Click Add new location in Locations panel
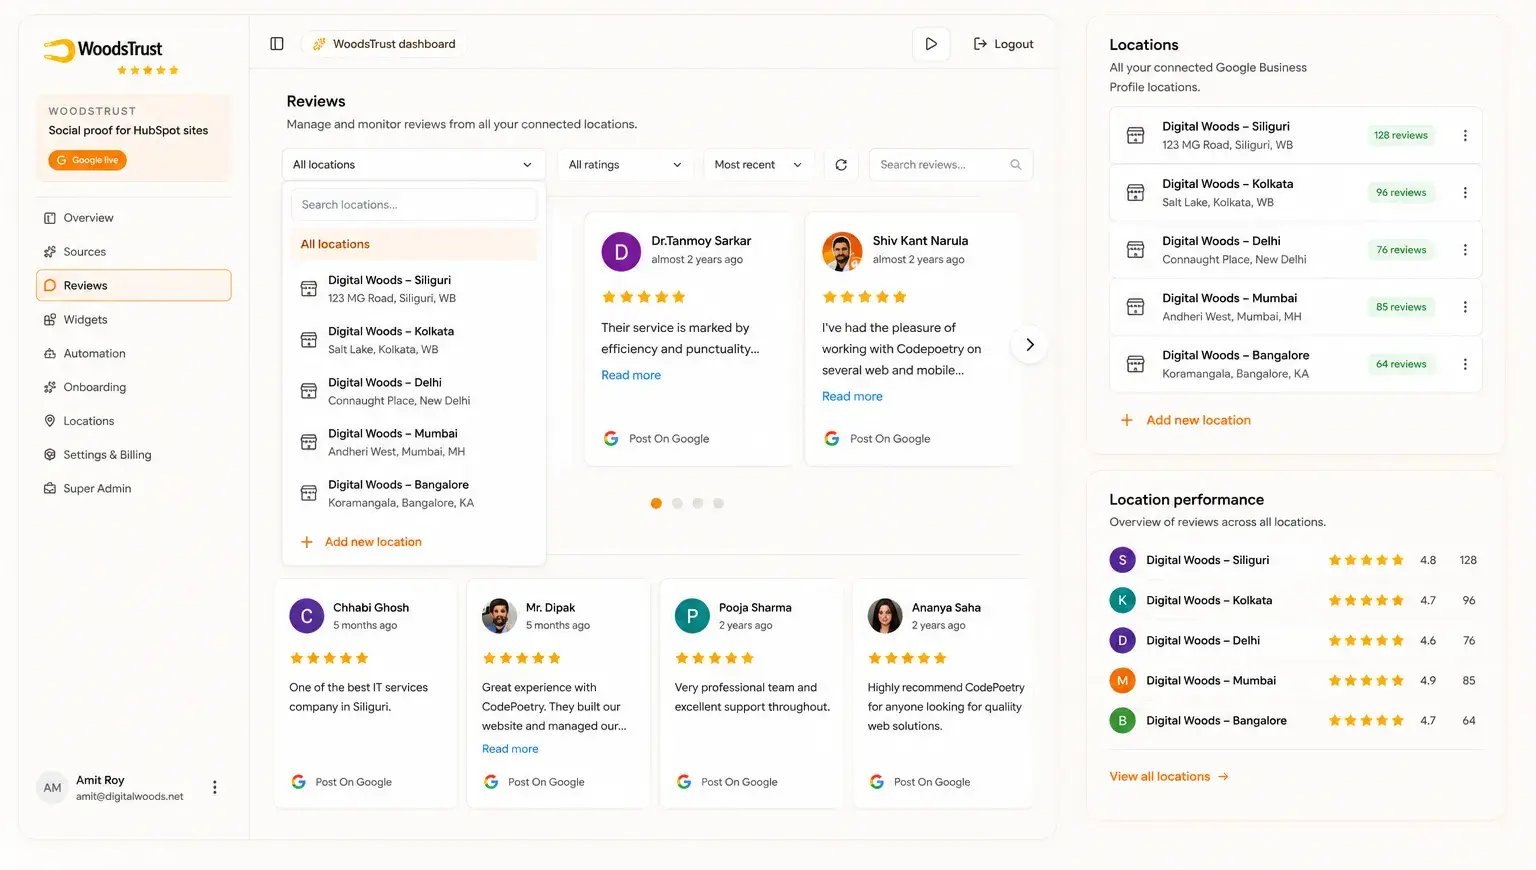Image resolution: width=1536 pixels, height=870 pixels. [1186, 420]
